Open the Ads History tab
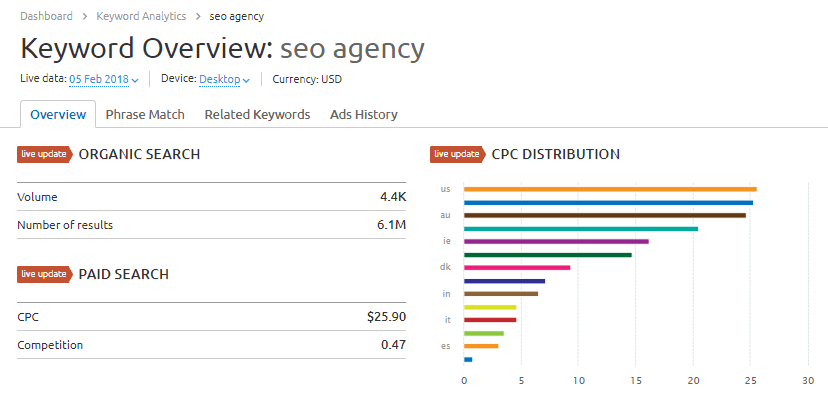Viewport: 828px width, 397px height. click(x=364, y=115)
